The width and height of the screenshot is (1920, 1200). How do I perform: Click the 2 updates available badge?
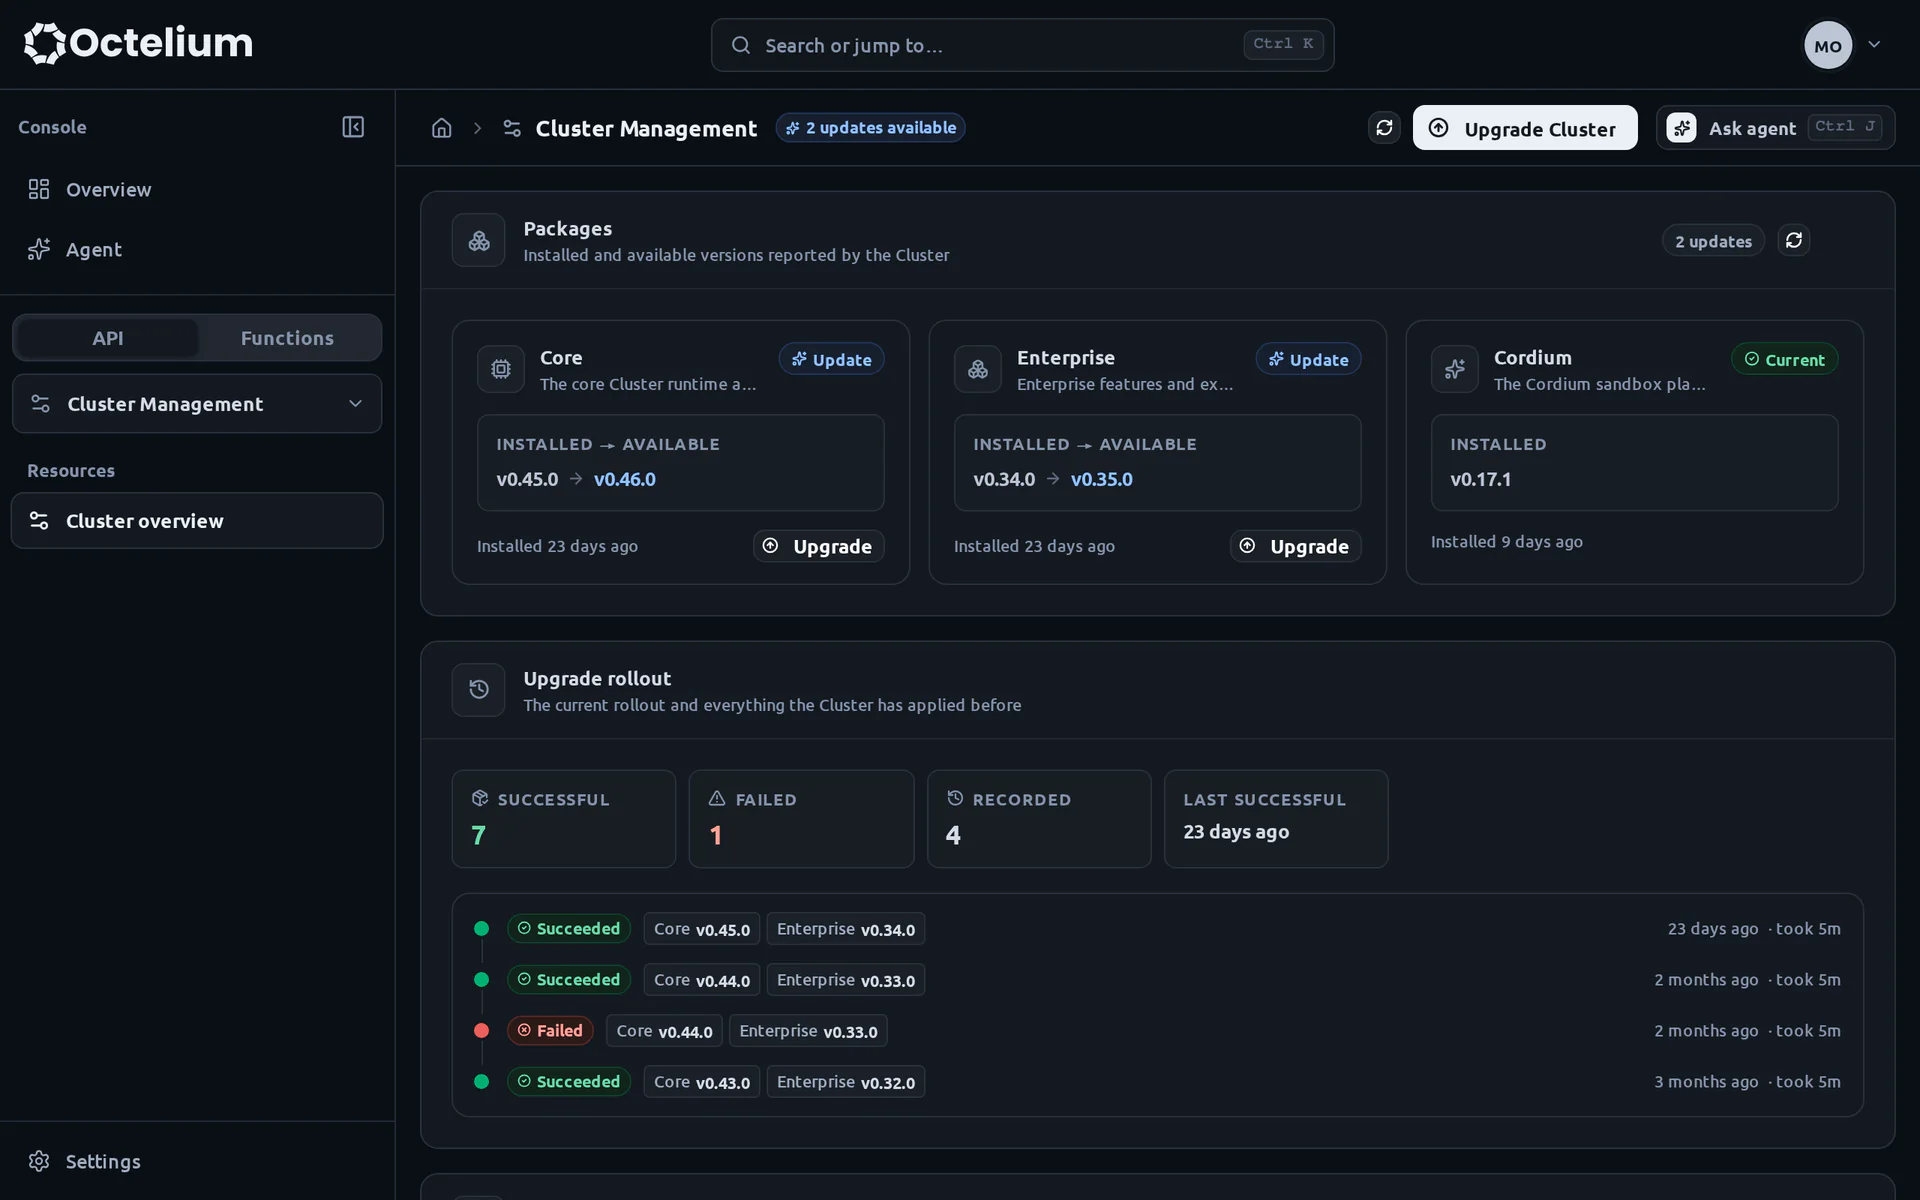coord(870,128)
